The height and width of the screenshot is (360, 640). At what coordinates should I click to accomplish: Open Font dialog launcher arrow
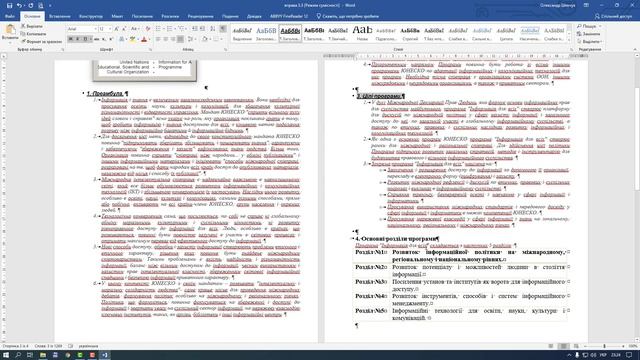tap(150, 49)
